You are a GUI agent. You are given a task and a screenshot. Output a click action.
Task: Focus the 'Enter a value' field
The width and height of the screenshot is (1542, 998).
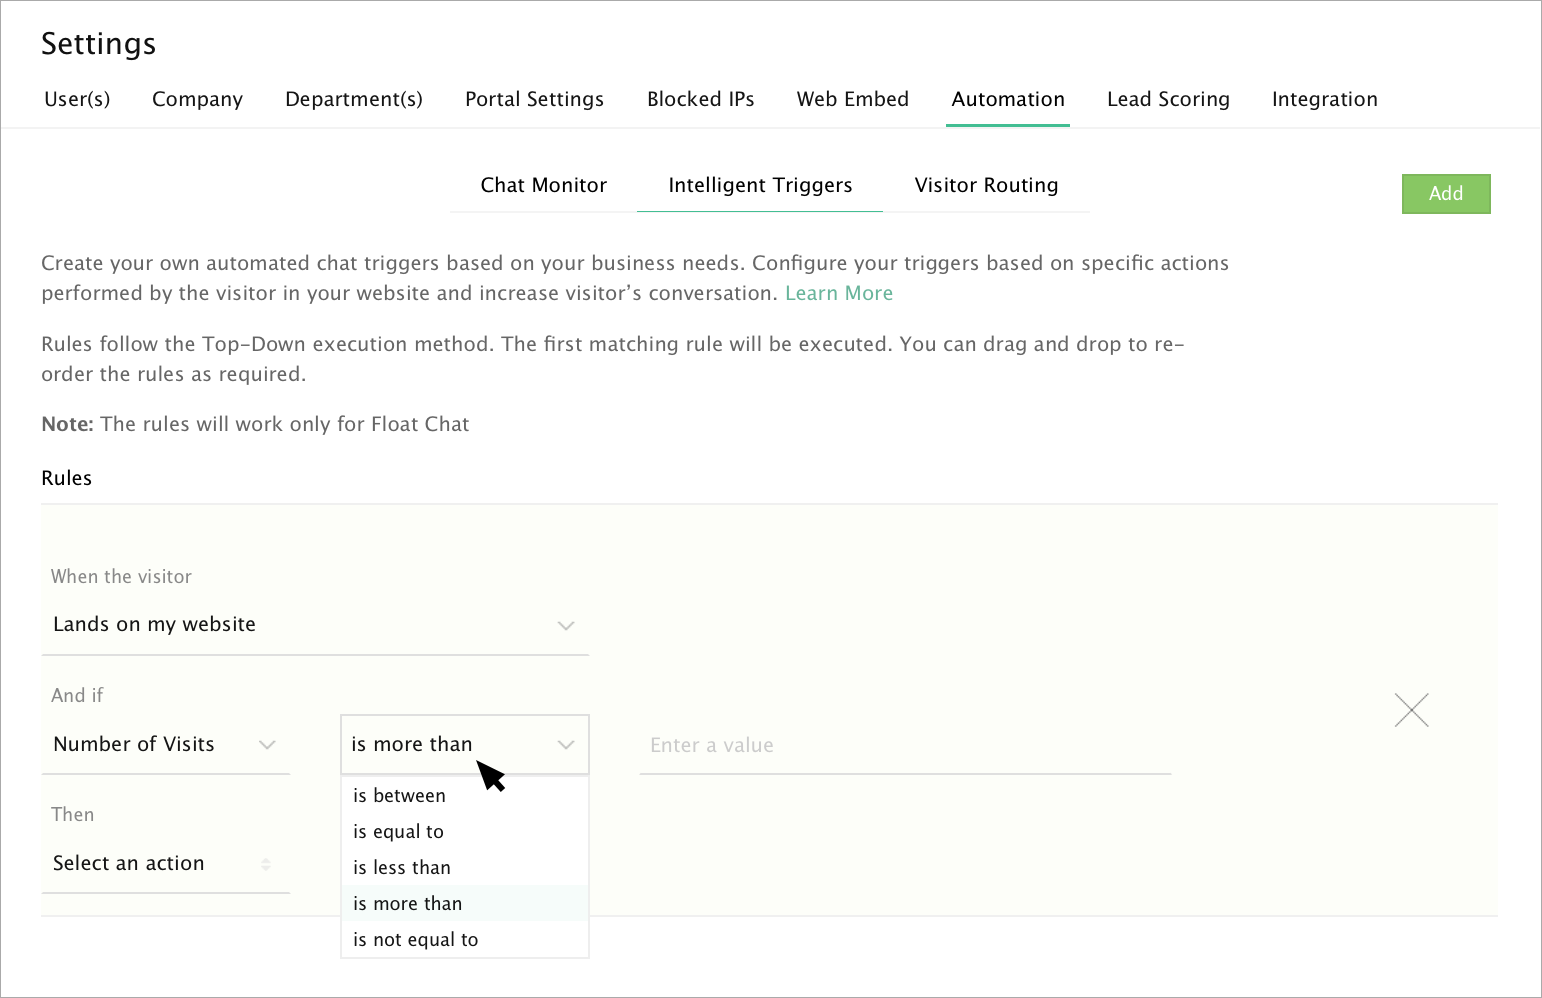click(x=904, y=746)
